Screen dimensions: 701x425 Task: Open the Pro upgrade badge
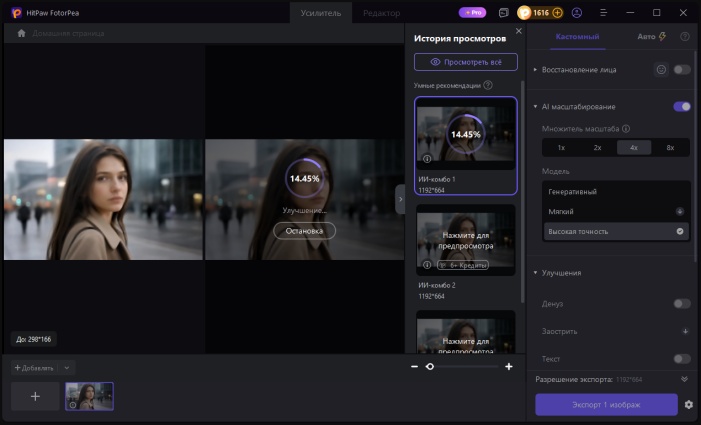point(472,13)
